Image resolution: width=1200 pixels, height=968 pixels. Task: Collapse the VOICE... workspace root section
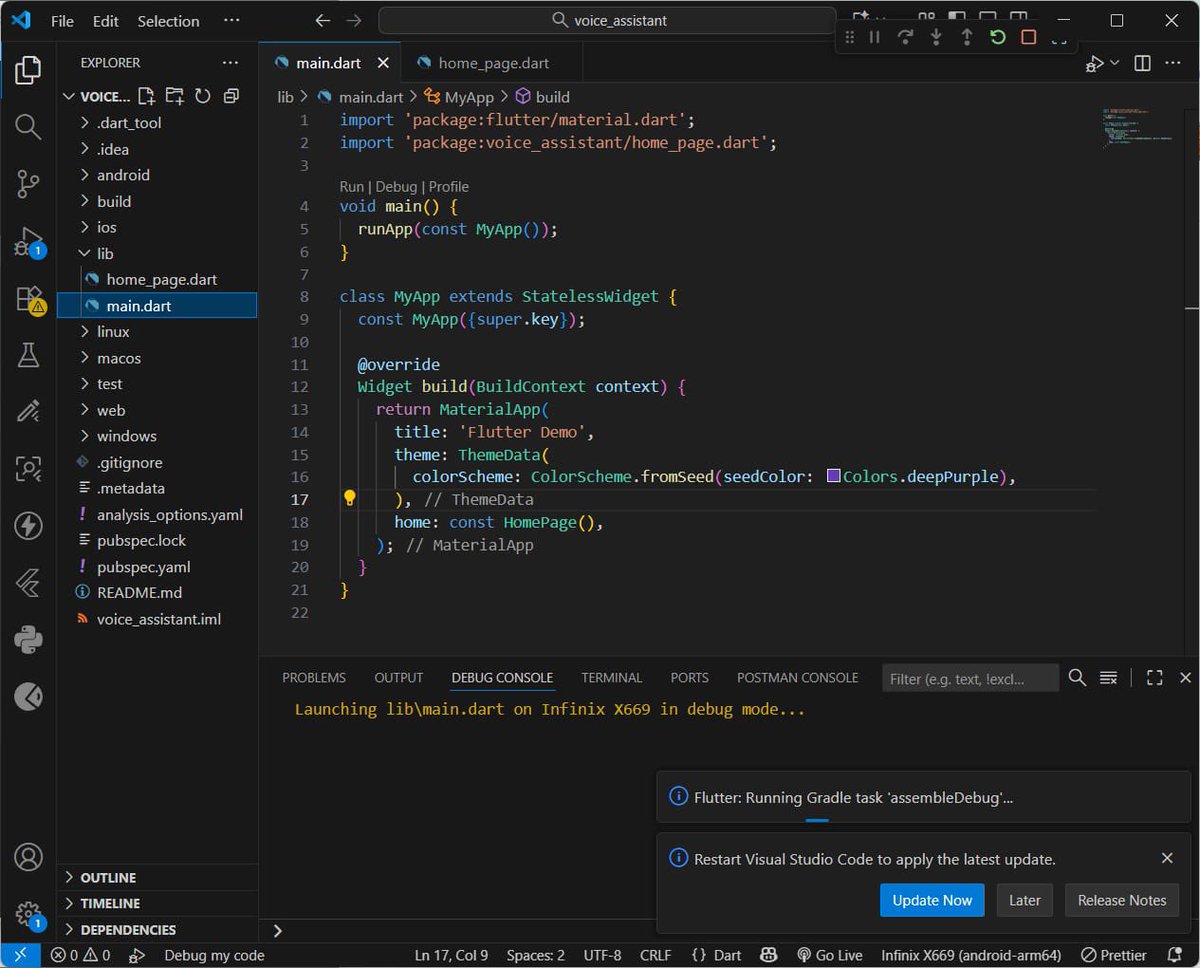96,97
